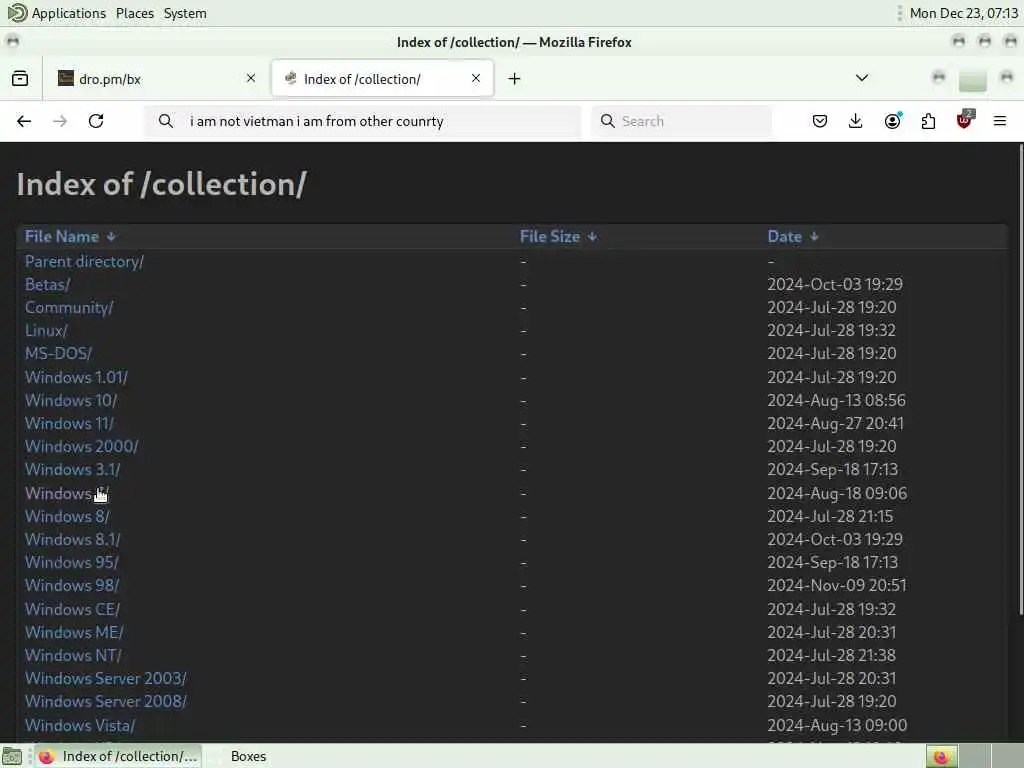Viewport: 1024px width, 768px height.
Task: Open the Windows 2000/ folder
Action: pyautogui.click(x=82, y=446)
